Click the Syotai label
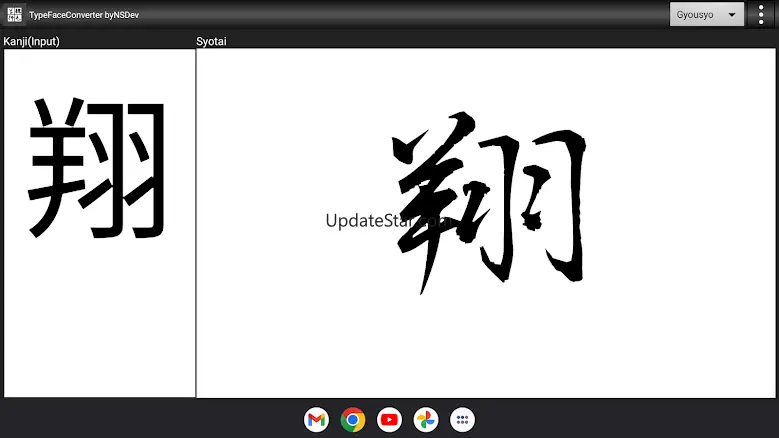This screenshot has width=779, height=438. tap(211, 41)
